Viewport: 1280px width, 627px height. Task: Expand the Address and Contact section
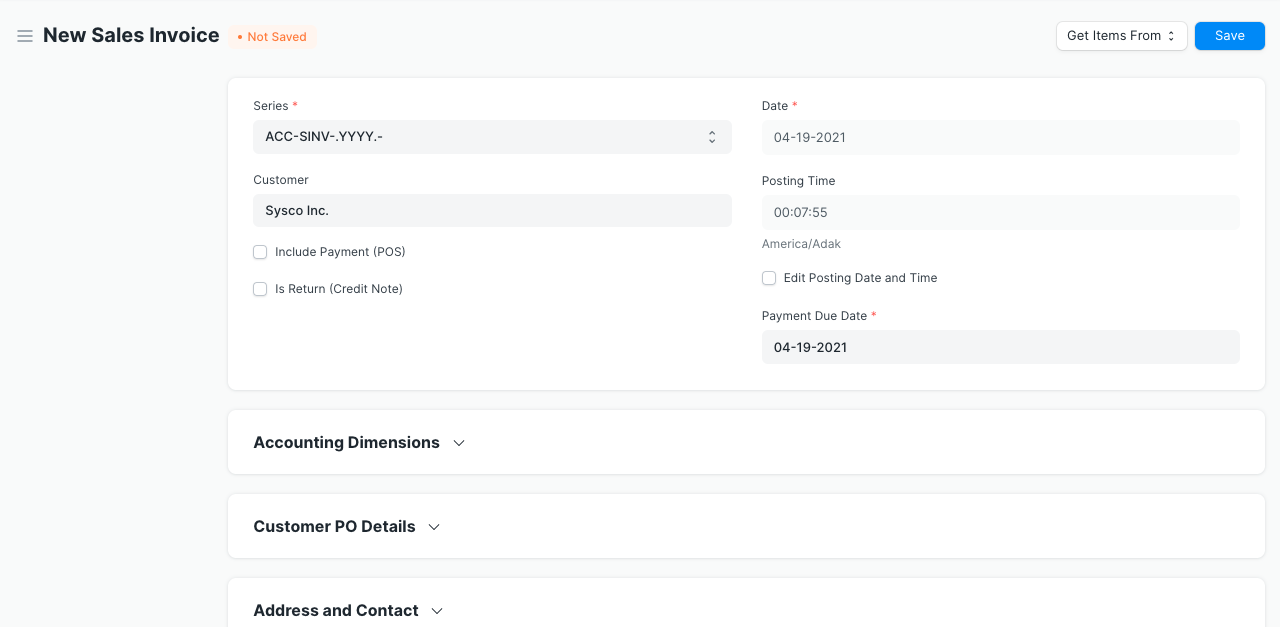(x=335, y=611)
